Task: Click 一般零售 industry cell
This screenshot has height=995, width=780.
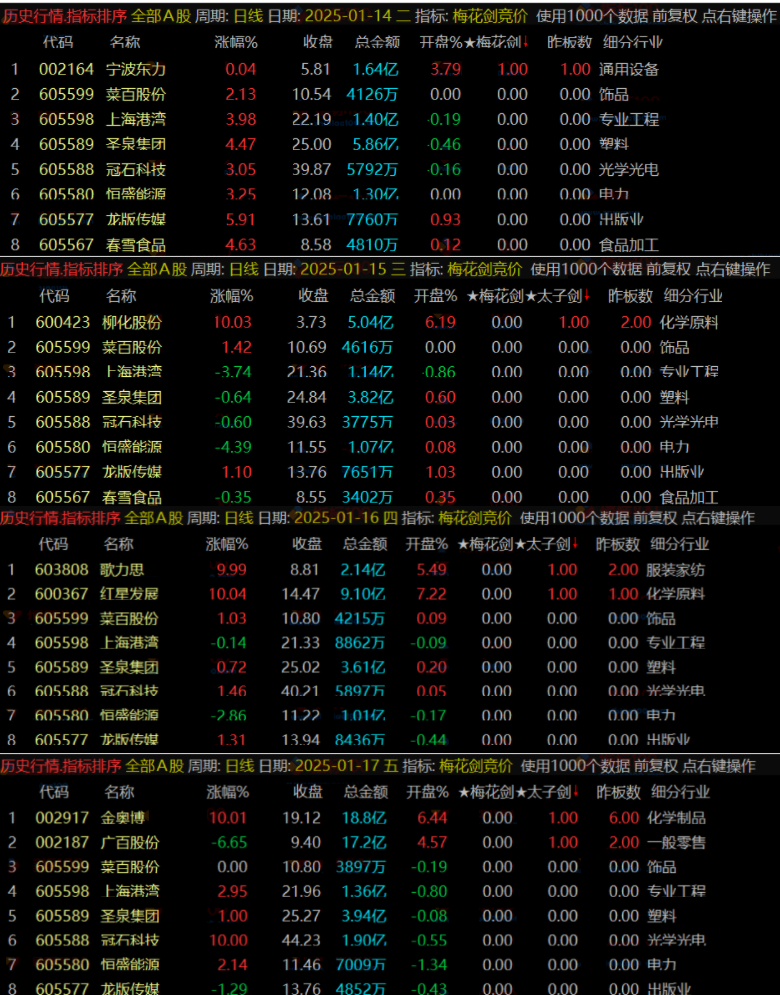Action: pyautogui.click(x=676, y=843)
